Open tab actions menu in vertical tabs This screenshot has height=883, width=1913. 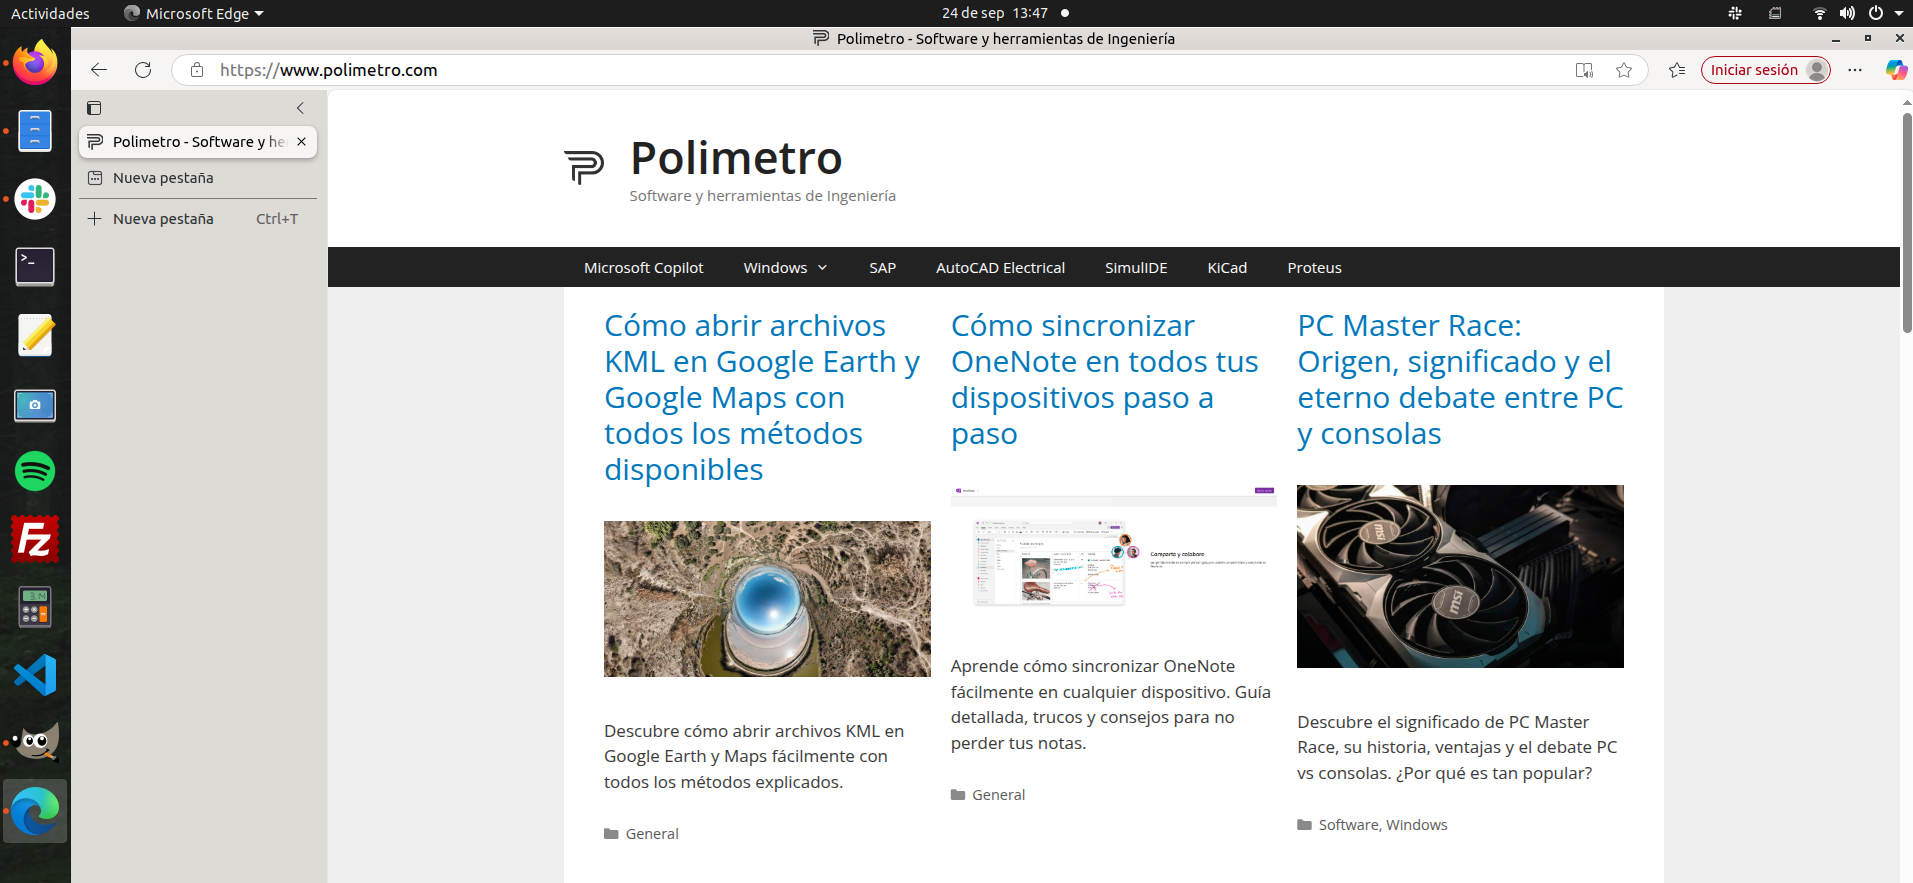coord(94,108)
